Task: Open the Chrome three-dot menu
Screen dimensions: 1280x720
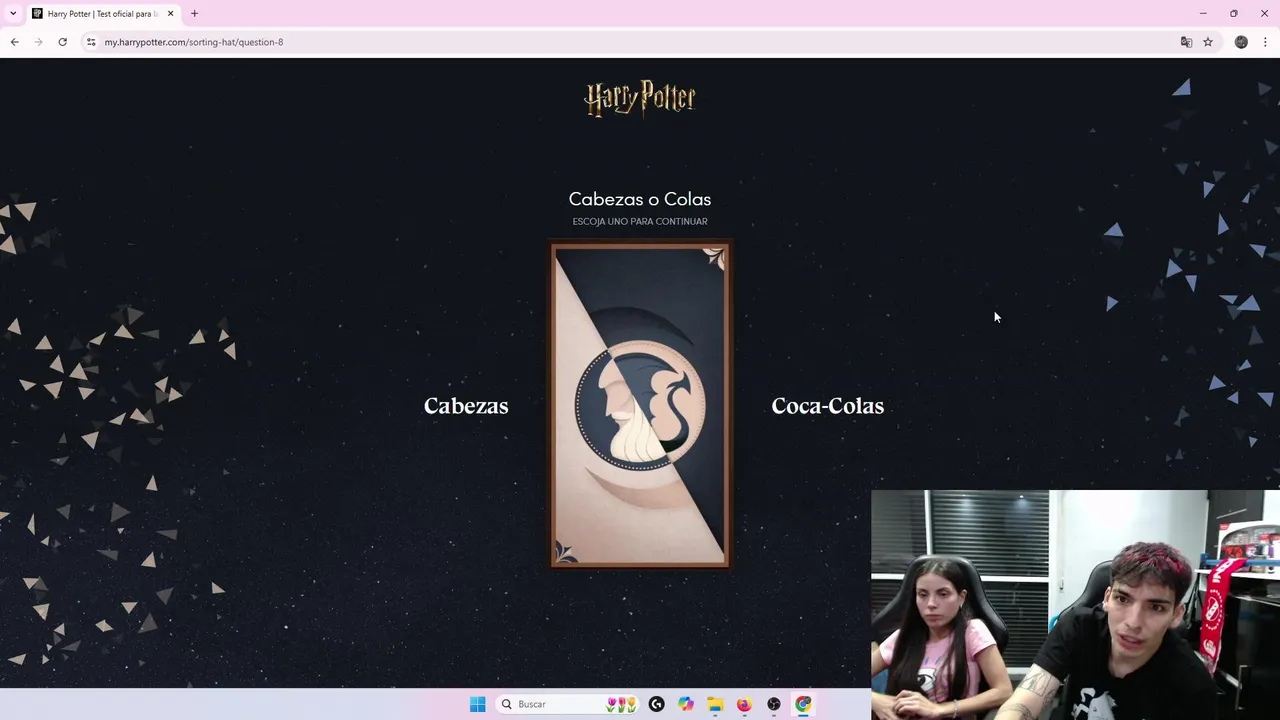Action: point(1265,42)
